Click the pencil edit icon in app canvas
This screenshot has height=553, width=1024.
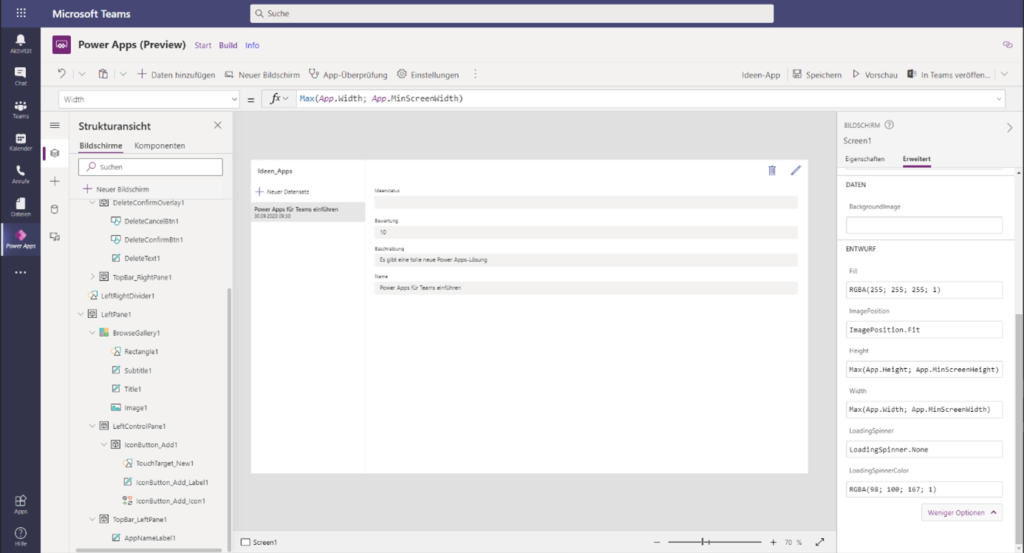(x=795, y=170)
